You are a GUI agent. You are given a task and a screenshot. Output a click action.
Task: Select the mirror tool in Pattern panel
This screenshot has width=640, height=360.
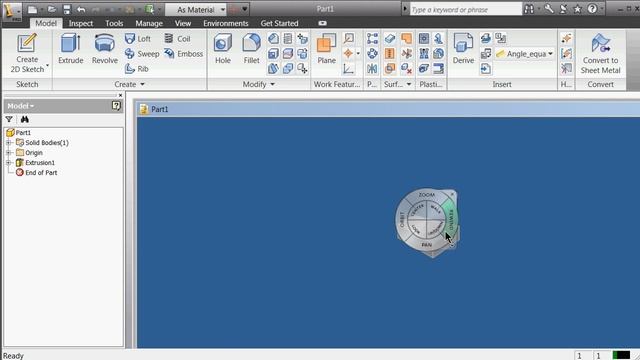point(372,69)
